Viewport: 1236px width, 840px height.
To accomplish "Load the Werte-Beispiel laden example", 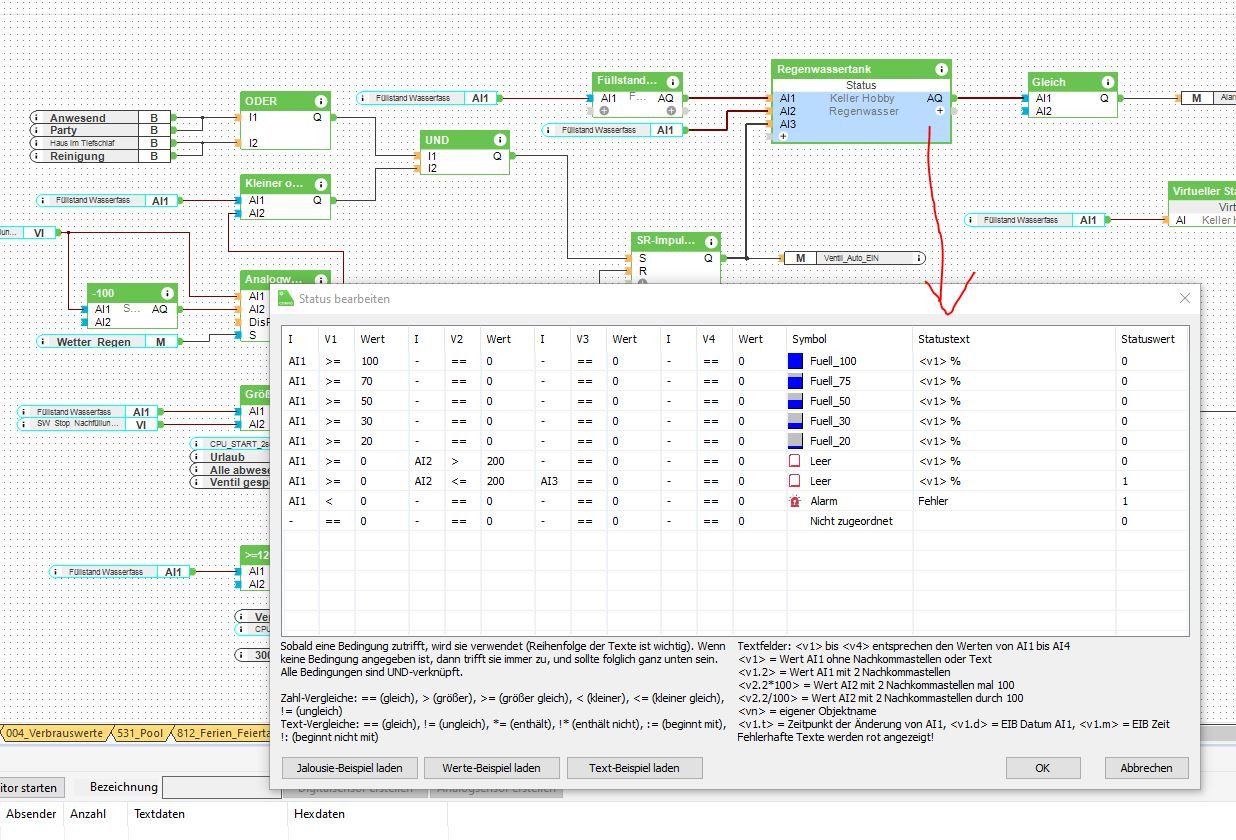I will (490, 768).
